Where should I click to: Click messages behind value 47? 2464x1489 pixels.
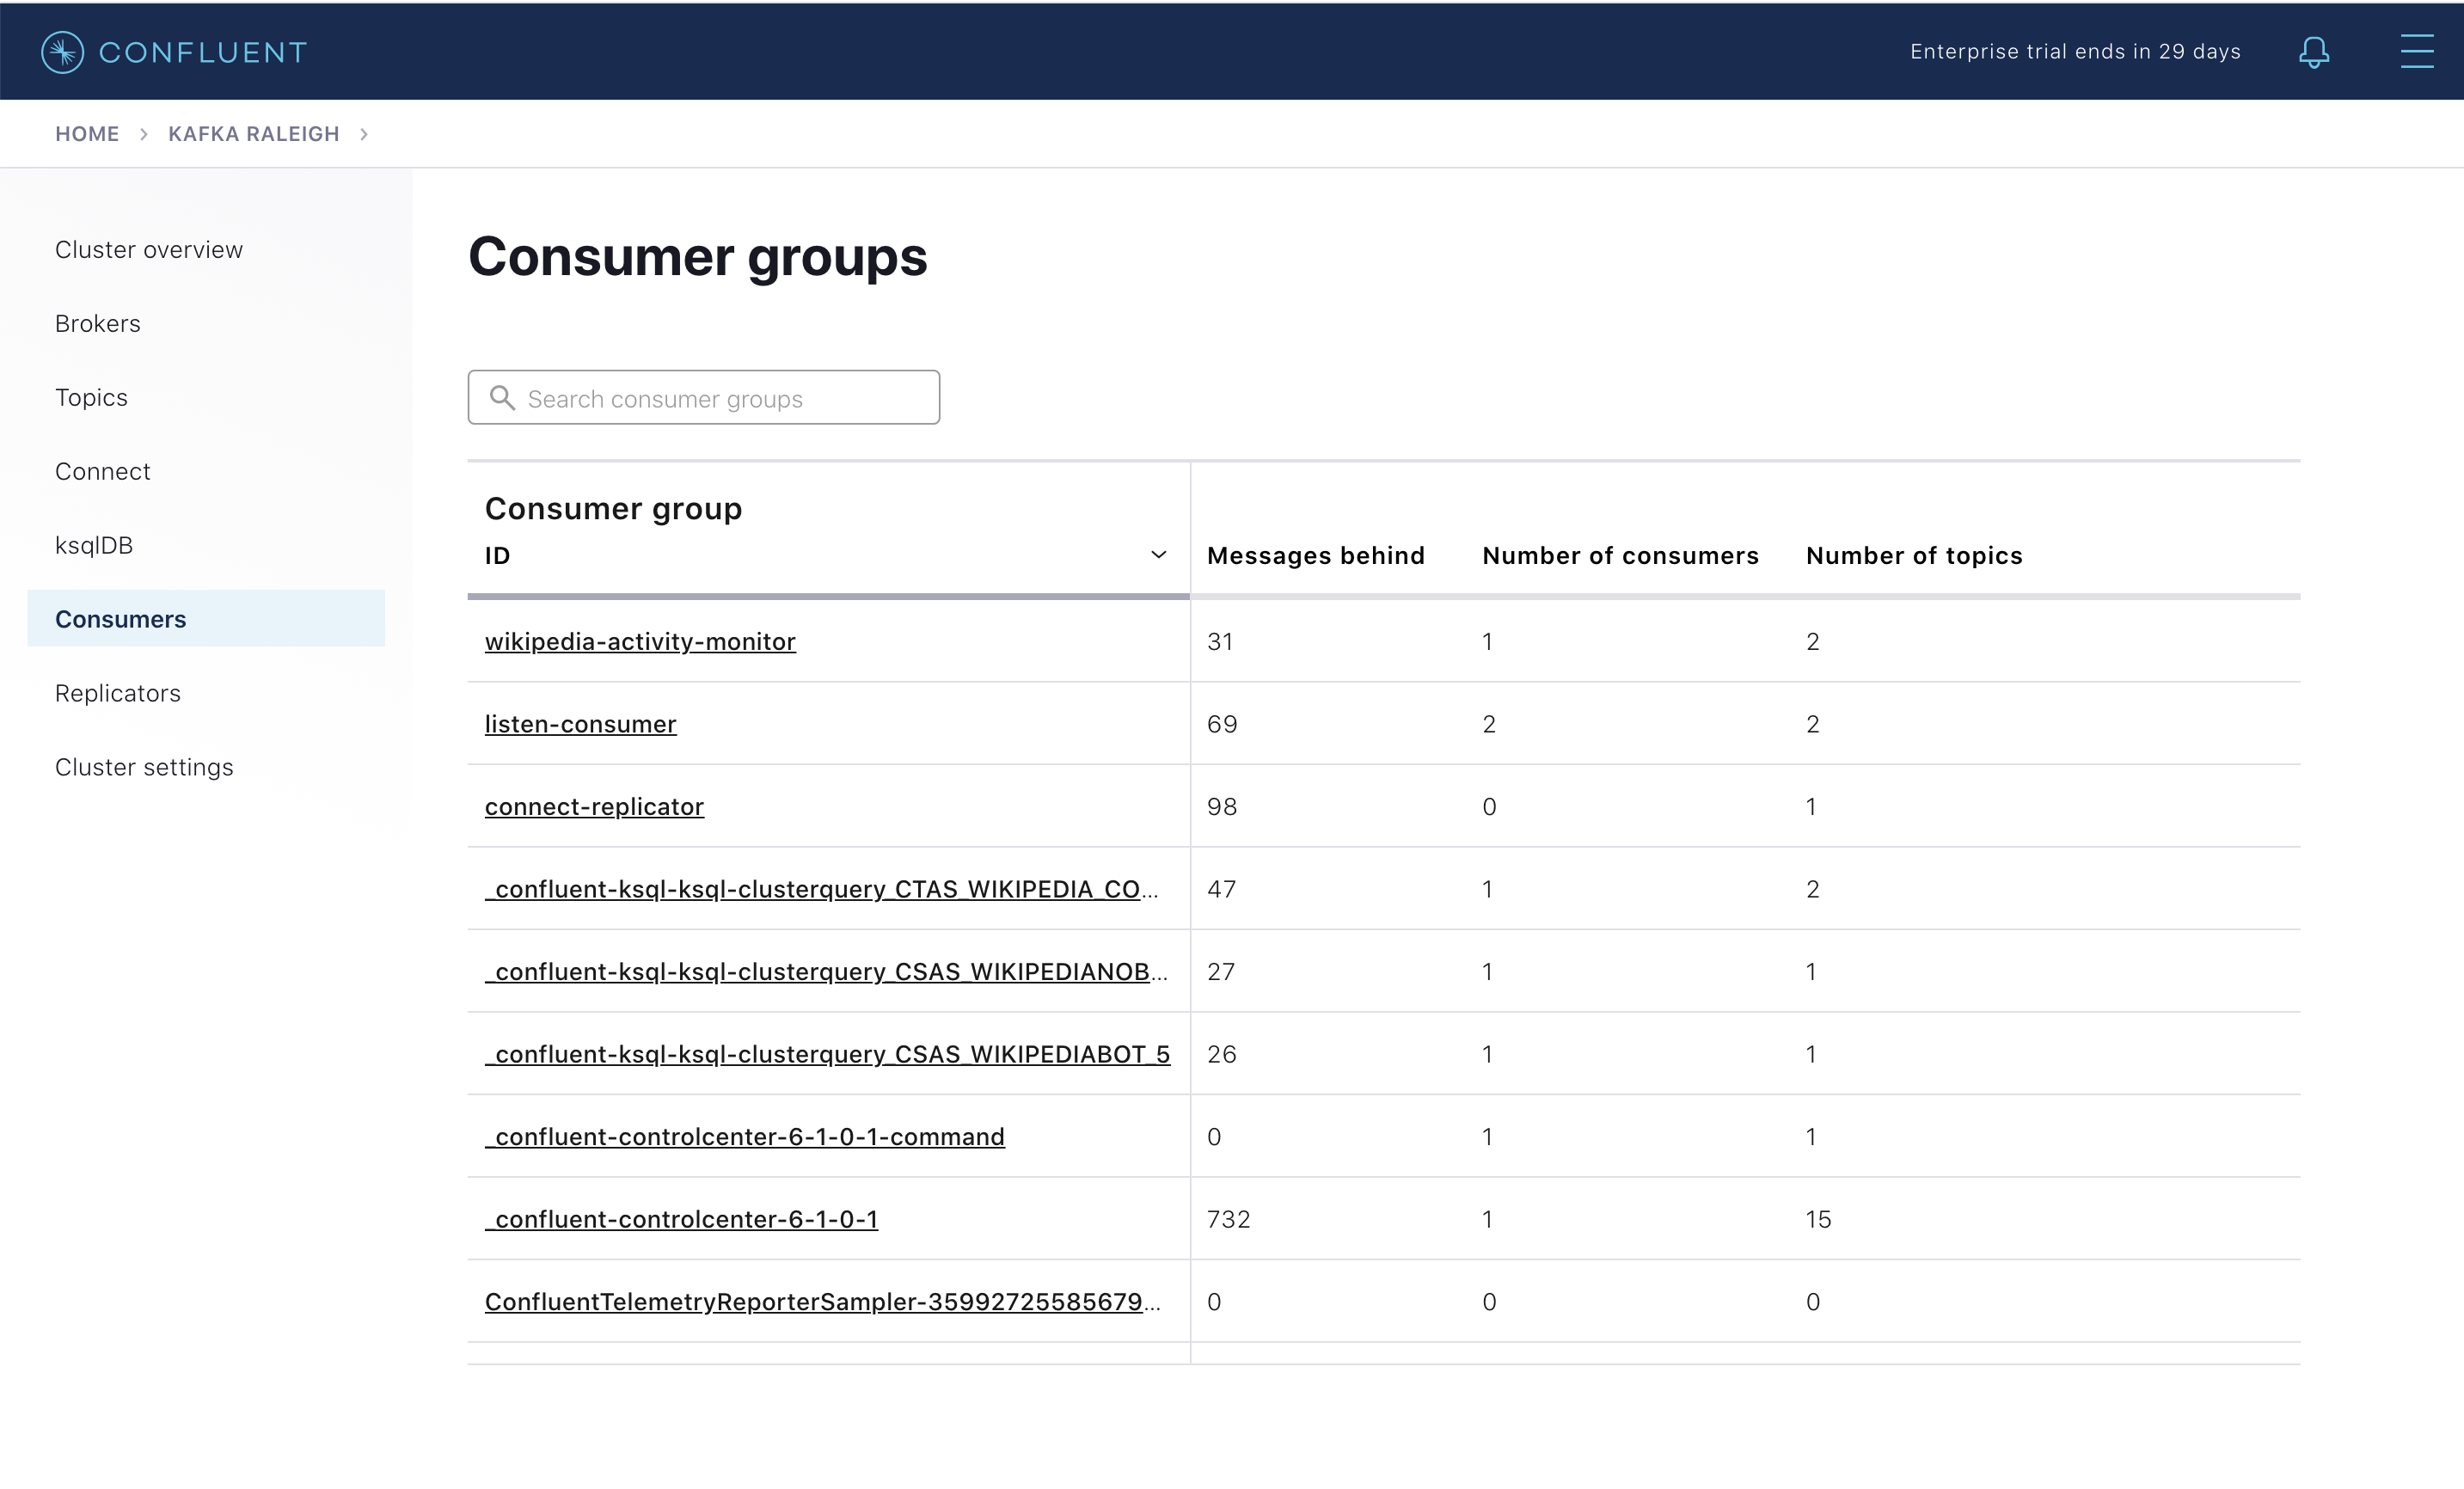point(1222,890)
